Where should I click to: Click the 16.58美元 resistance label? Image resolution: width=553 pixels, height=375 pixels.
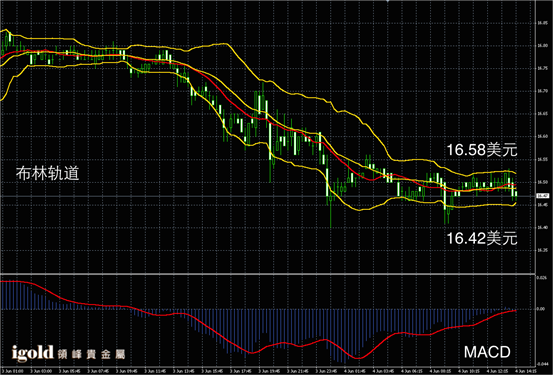tap(482, 150)
